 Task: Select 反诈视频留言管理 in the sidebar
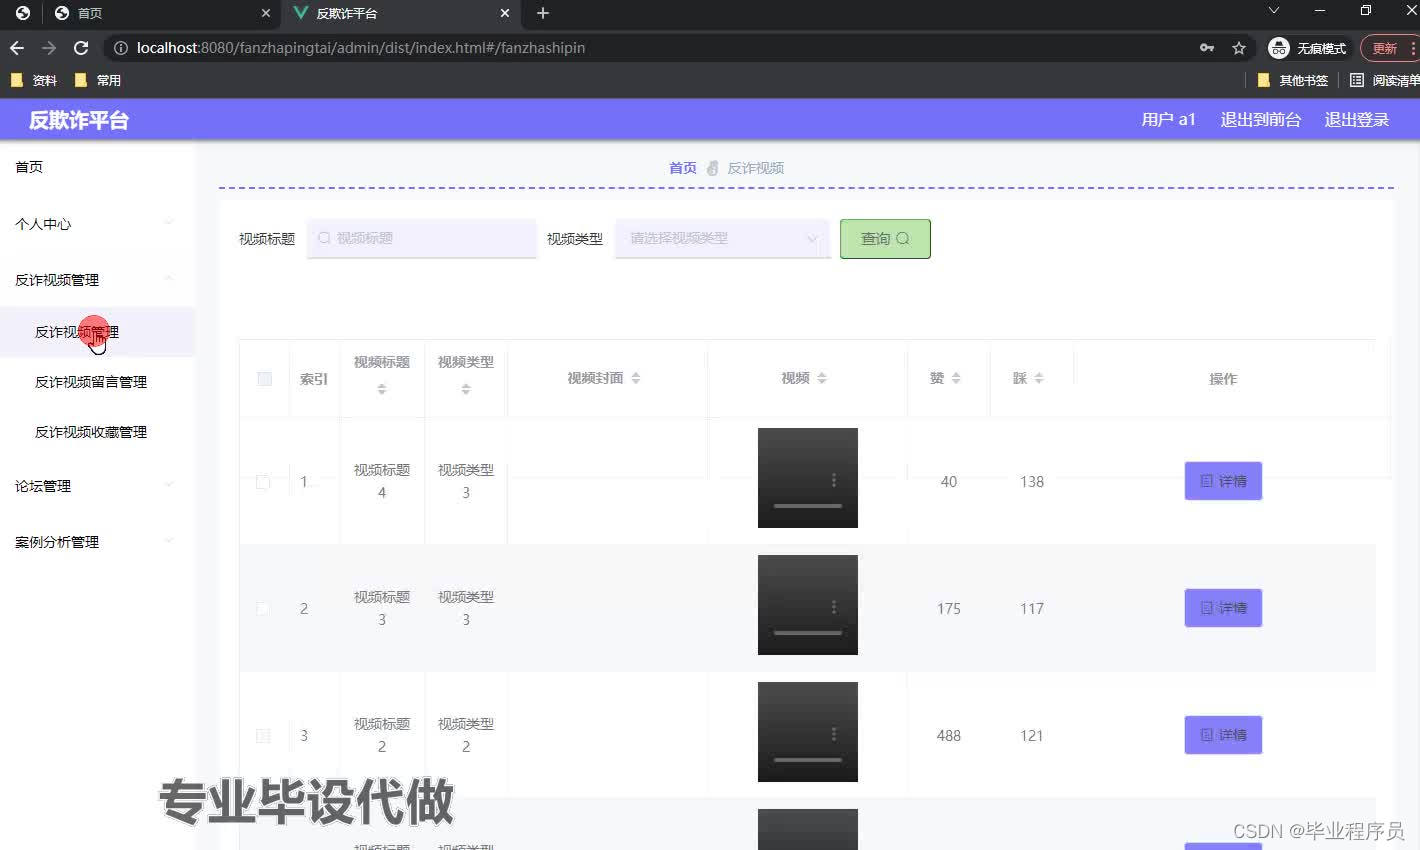[97, 382]
